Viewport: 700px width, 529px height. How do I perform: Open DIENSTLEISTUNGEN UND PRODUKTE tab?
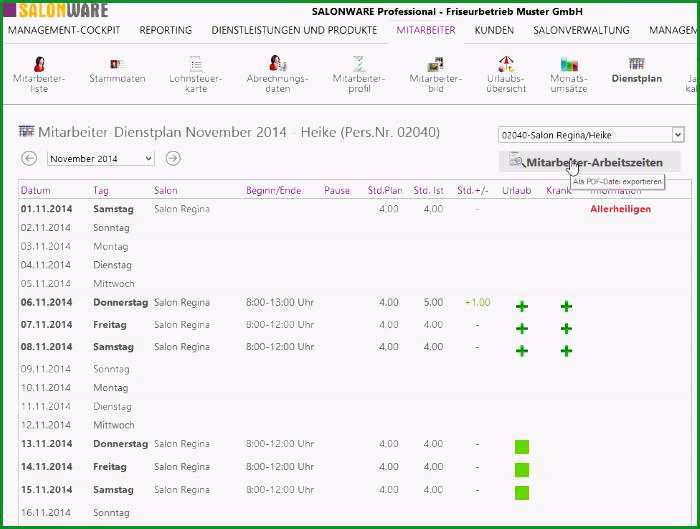pyautogui.click(x=294, y=30)
